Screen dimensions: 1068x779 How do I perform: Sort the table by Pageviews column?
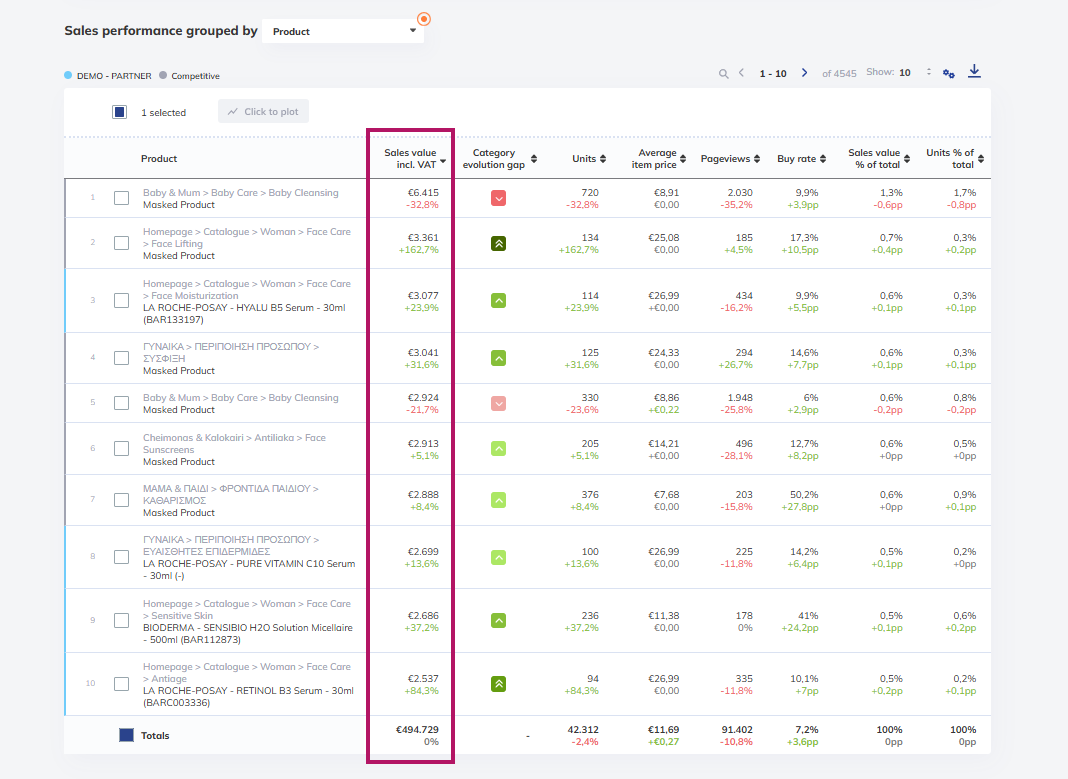(x=757, y=159)
